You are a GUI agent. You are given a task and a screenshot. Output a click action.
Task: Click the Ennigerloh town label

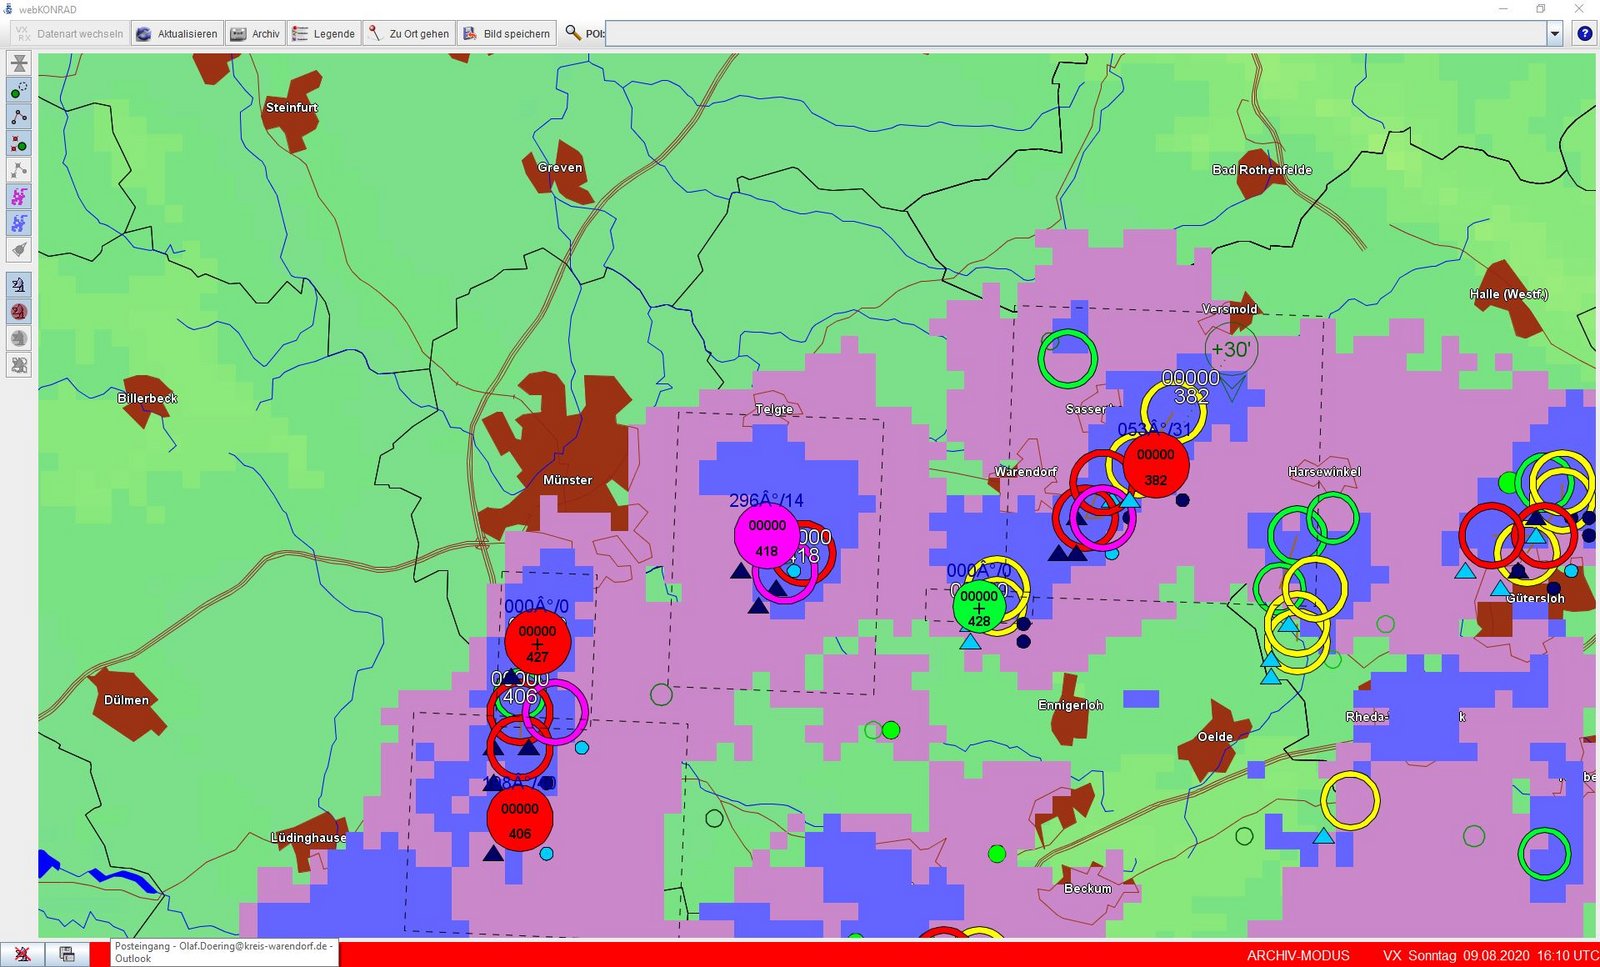pyautogui.click(x=1070, y=705)
